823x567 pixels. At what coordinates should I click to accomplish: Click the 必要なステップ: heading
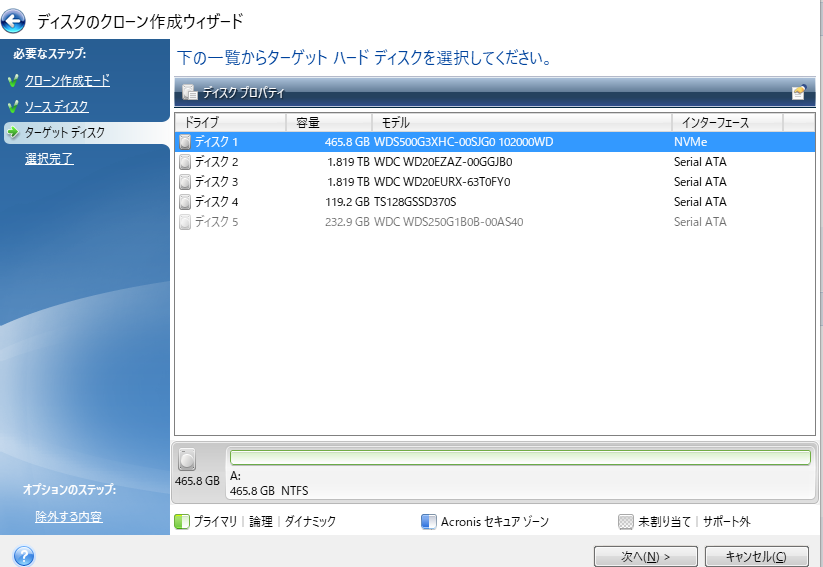point(50,54)
